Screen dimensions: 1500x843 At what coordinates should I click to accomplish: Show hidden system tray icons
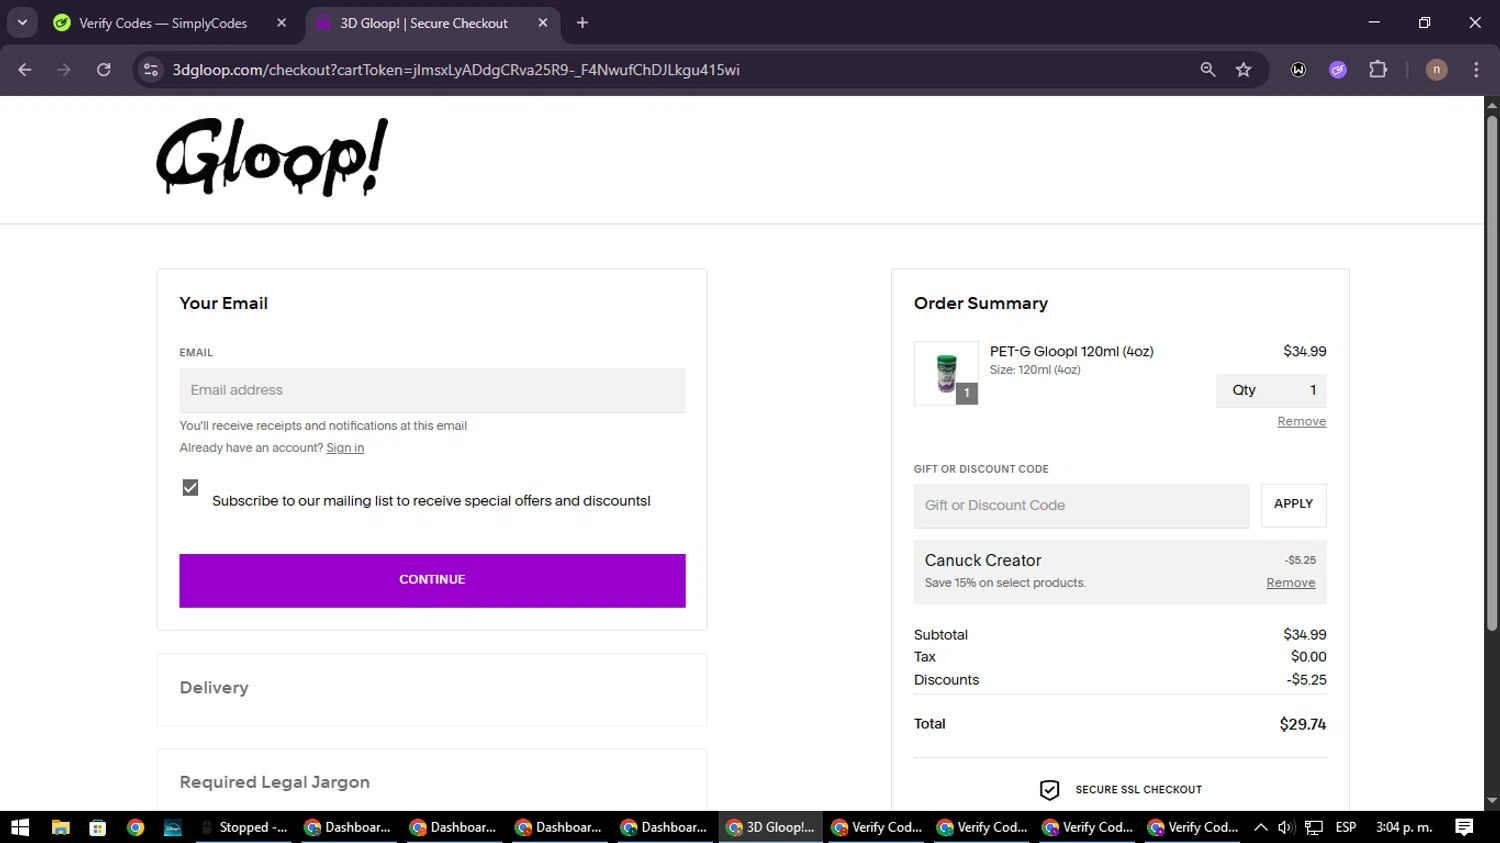pos(1260,827)
